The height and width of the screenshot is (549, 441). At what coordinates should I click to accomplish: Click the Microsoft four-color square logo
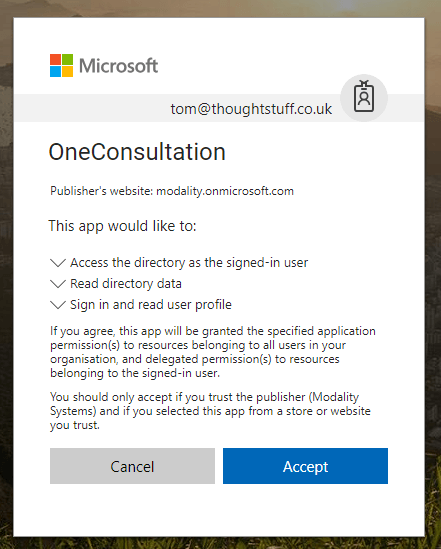[61, 65]
